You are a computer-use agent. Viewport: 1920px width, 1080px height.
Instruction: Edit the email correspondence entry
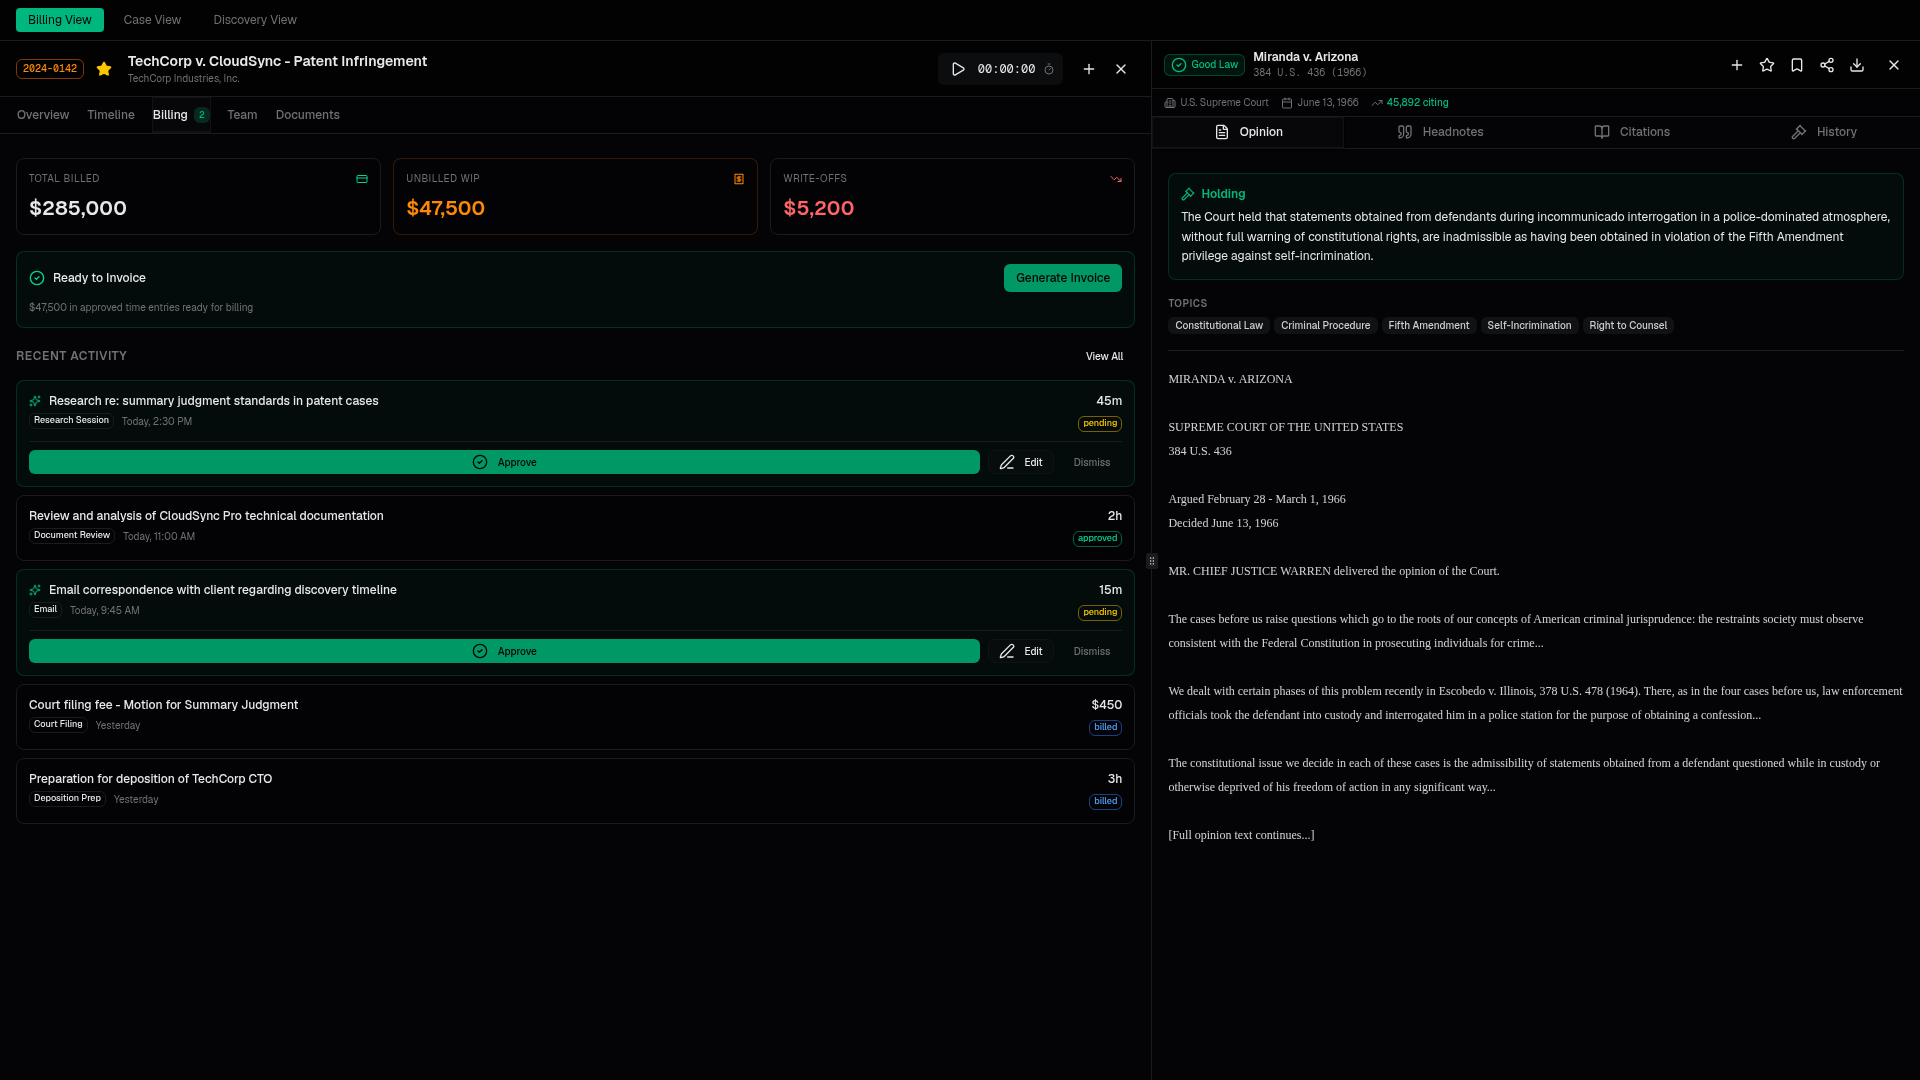1021,651
